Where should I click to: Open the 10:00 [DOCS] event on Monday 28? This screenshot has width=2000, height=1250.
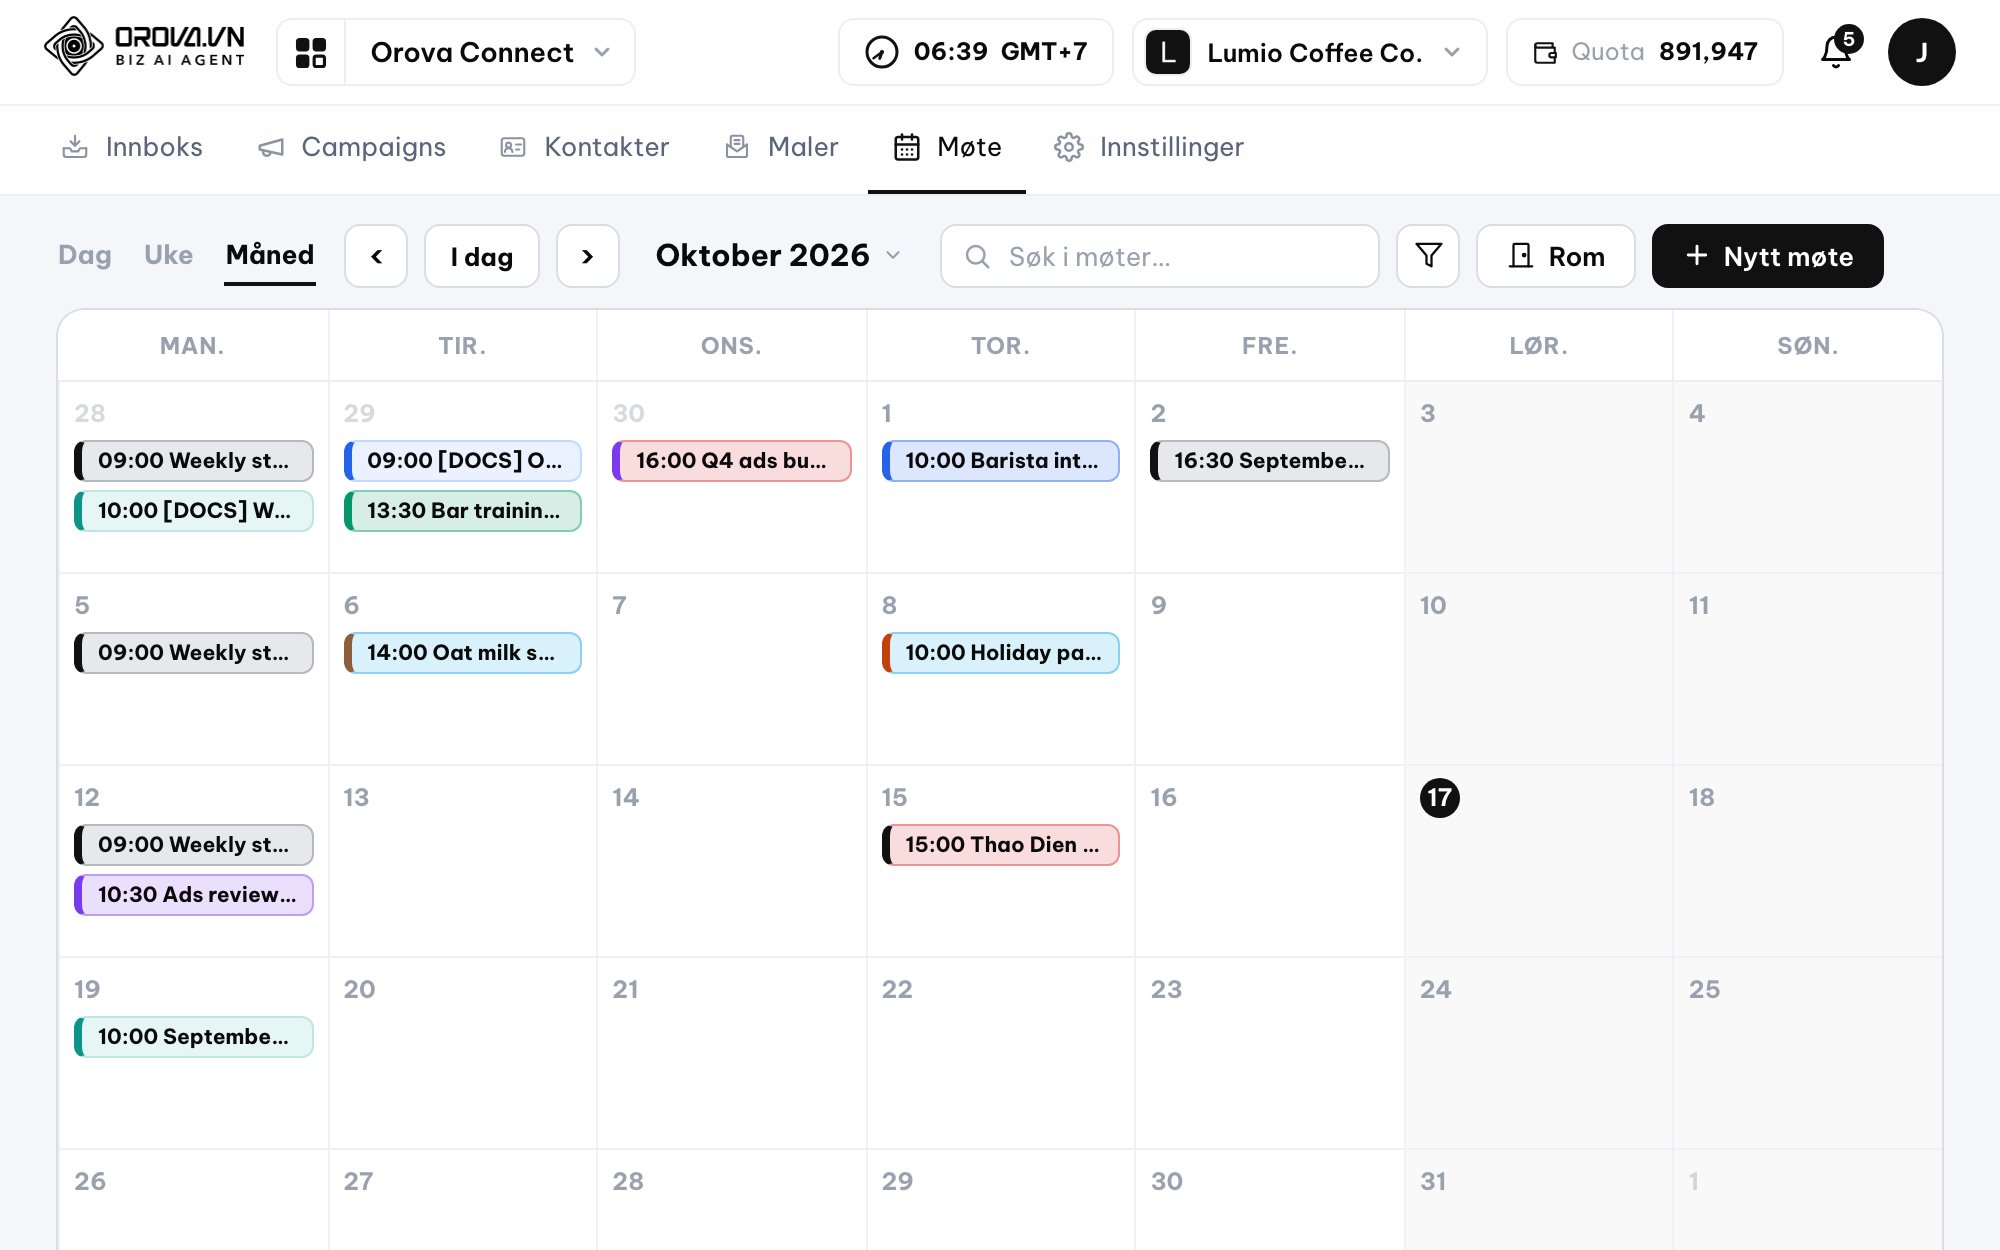coord(194,511)
